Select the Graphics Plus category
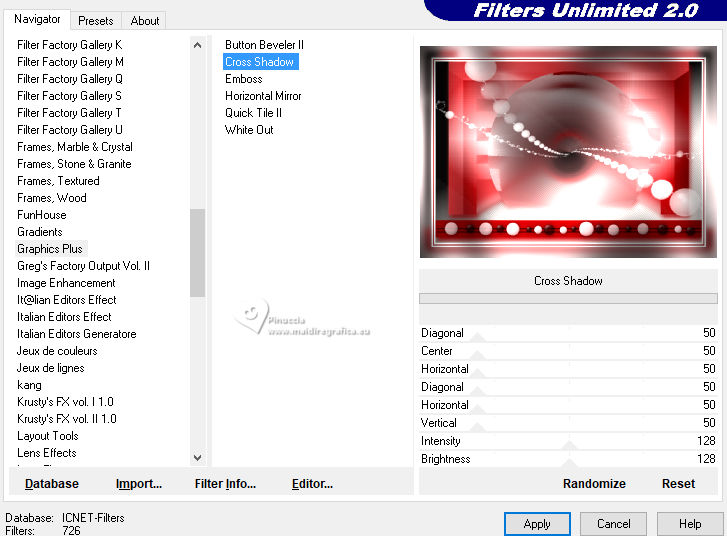The height and width of the screenshot is (536, 727). [x=50, y=249]
